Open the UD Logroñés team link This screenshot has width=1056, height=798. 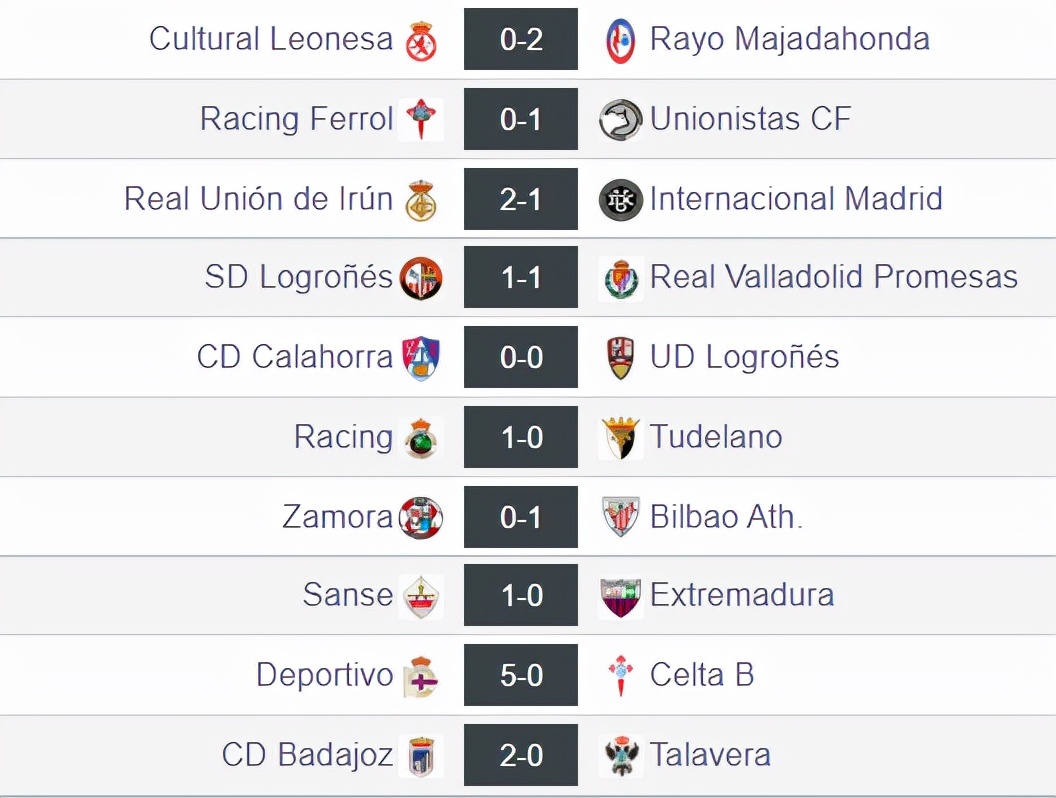click(x=744, y=357)
